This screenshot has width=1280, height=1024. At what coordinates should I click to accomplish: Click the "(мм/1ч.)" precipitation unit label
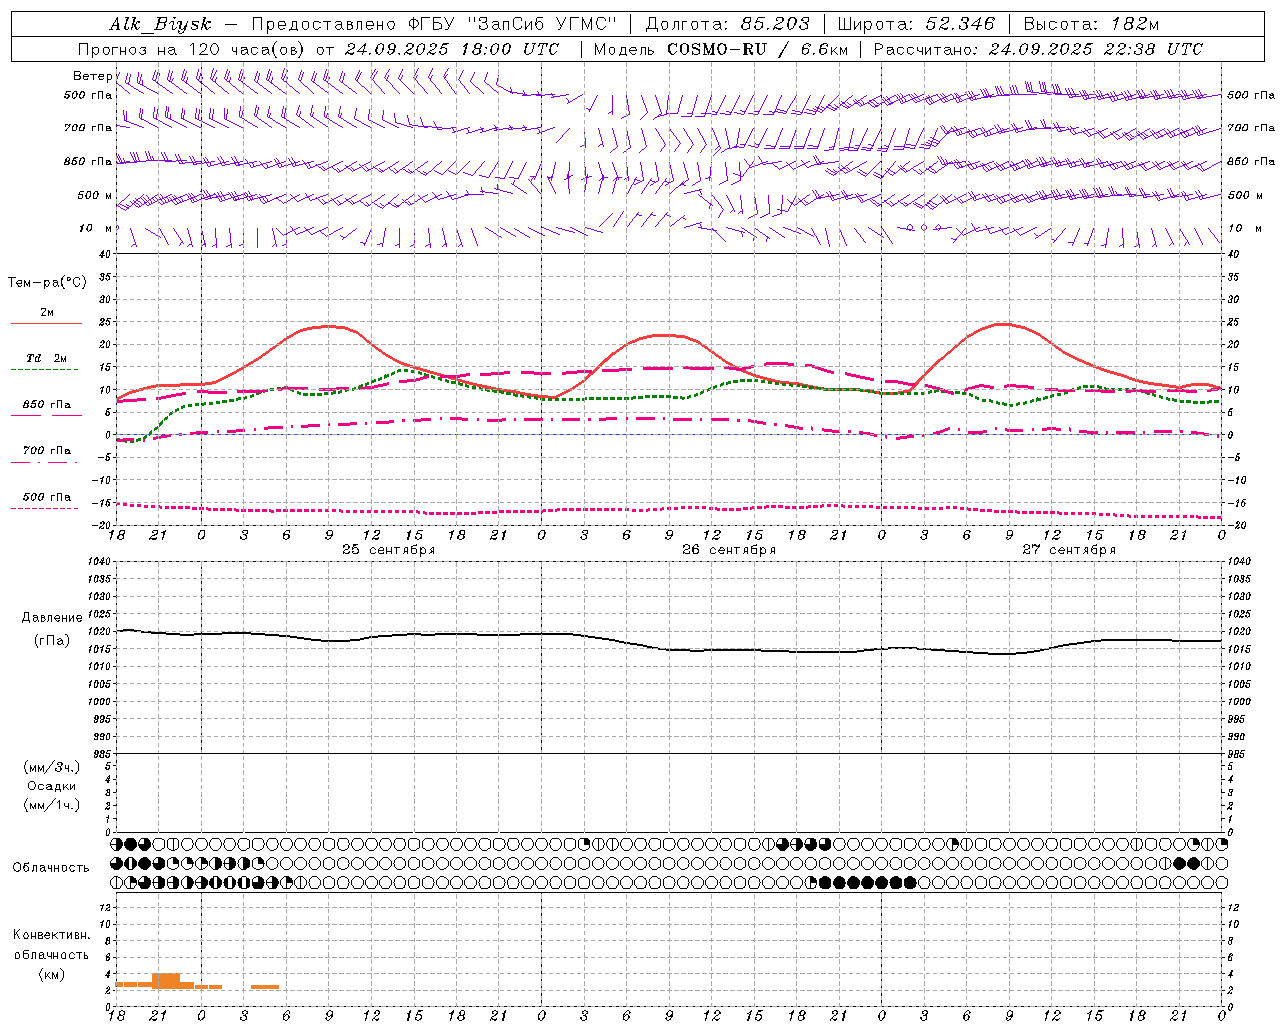(52, 805)
